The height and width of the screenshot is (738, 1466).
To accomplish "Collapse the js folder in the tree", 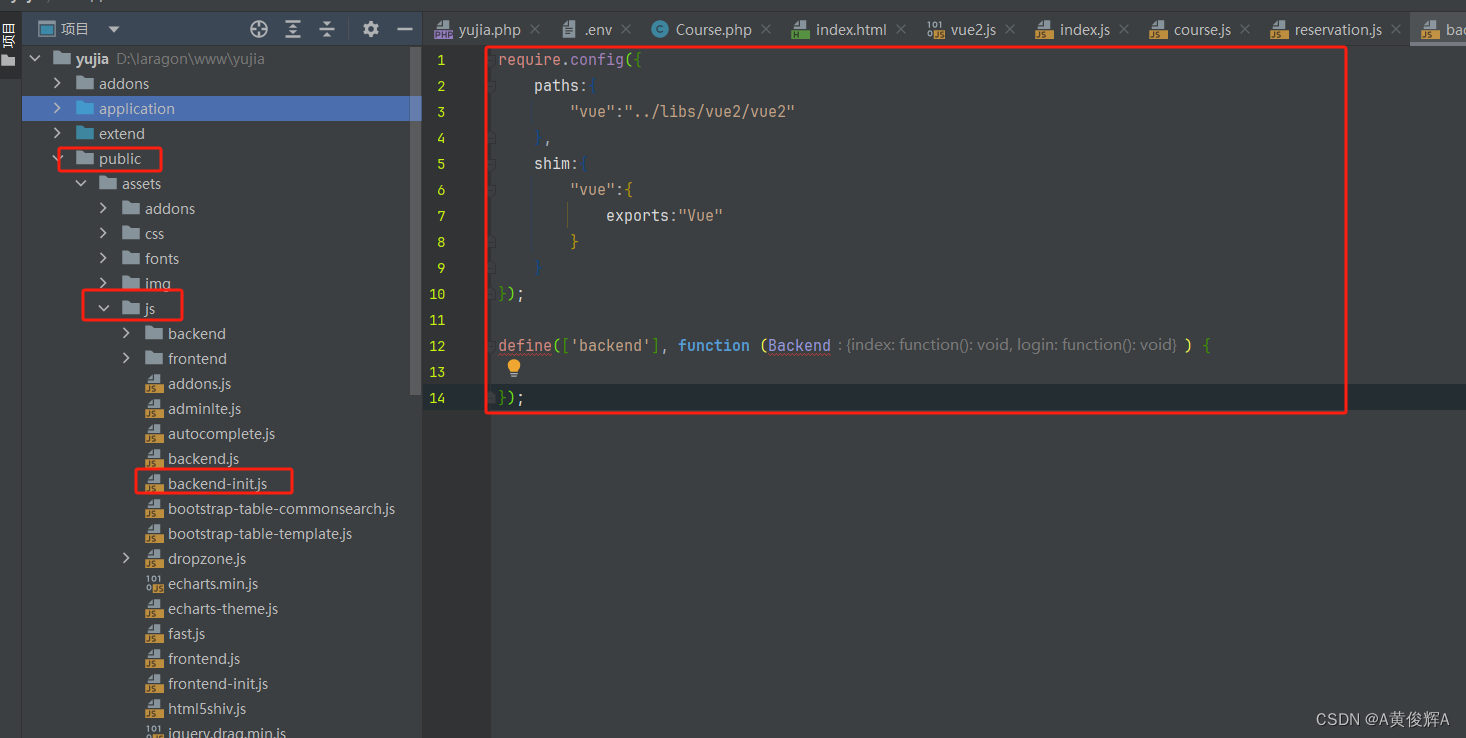I will 104,307.
